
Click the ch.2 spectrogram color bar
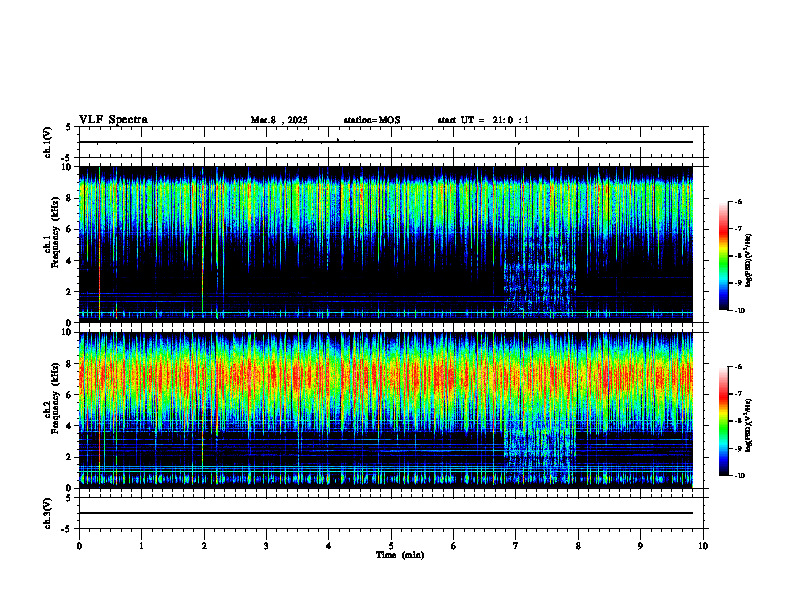click(x=723, y=421)
